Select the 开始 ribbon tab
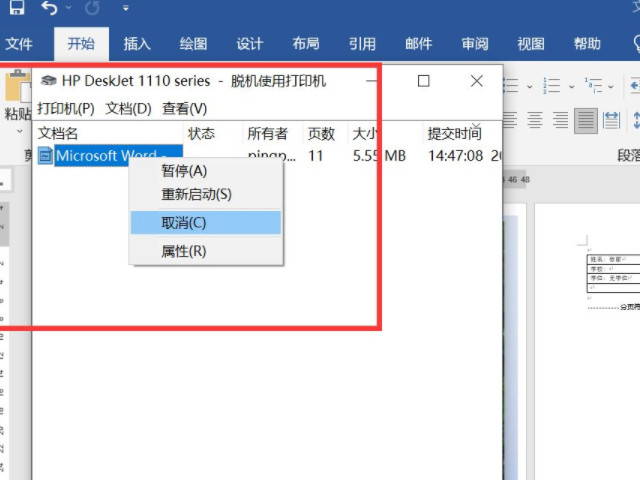640x480 pixels. pos(81,43)
